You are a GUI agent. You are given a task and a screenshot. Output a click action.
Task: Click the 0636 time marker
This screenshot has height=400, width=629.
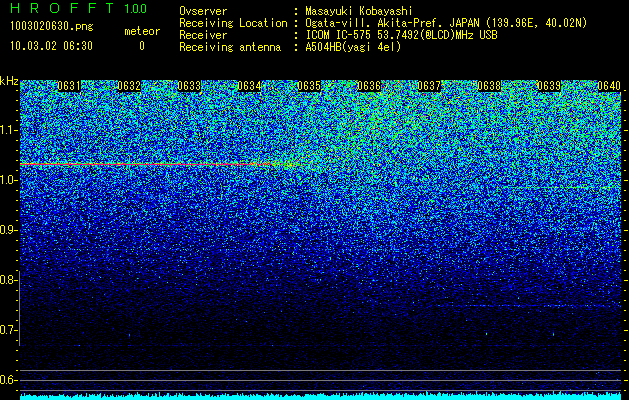point(369,86)
